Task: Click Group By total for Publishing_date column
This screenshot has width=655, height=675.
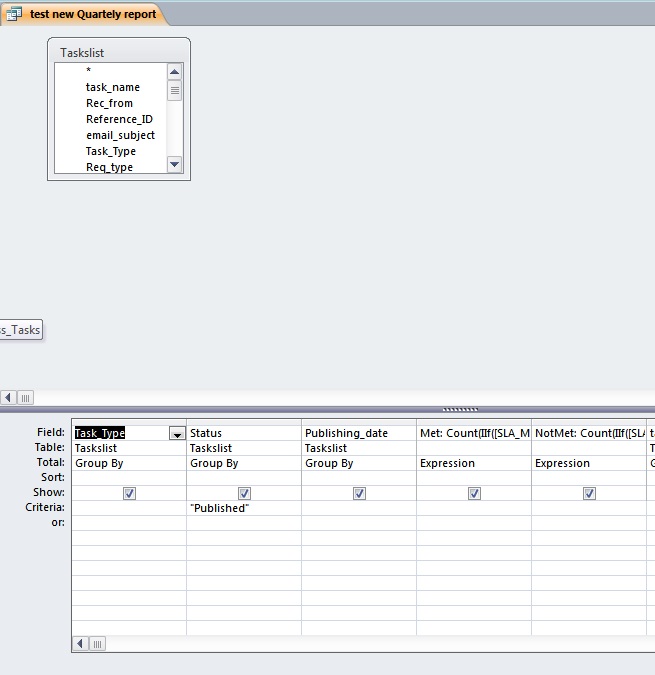Action: [x=359, y=463]
